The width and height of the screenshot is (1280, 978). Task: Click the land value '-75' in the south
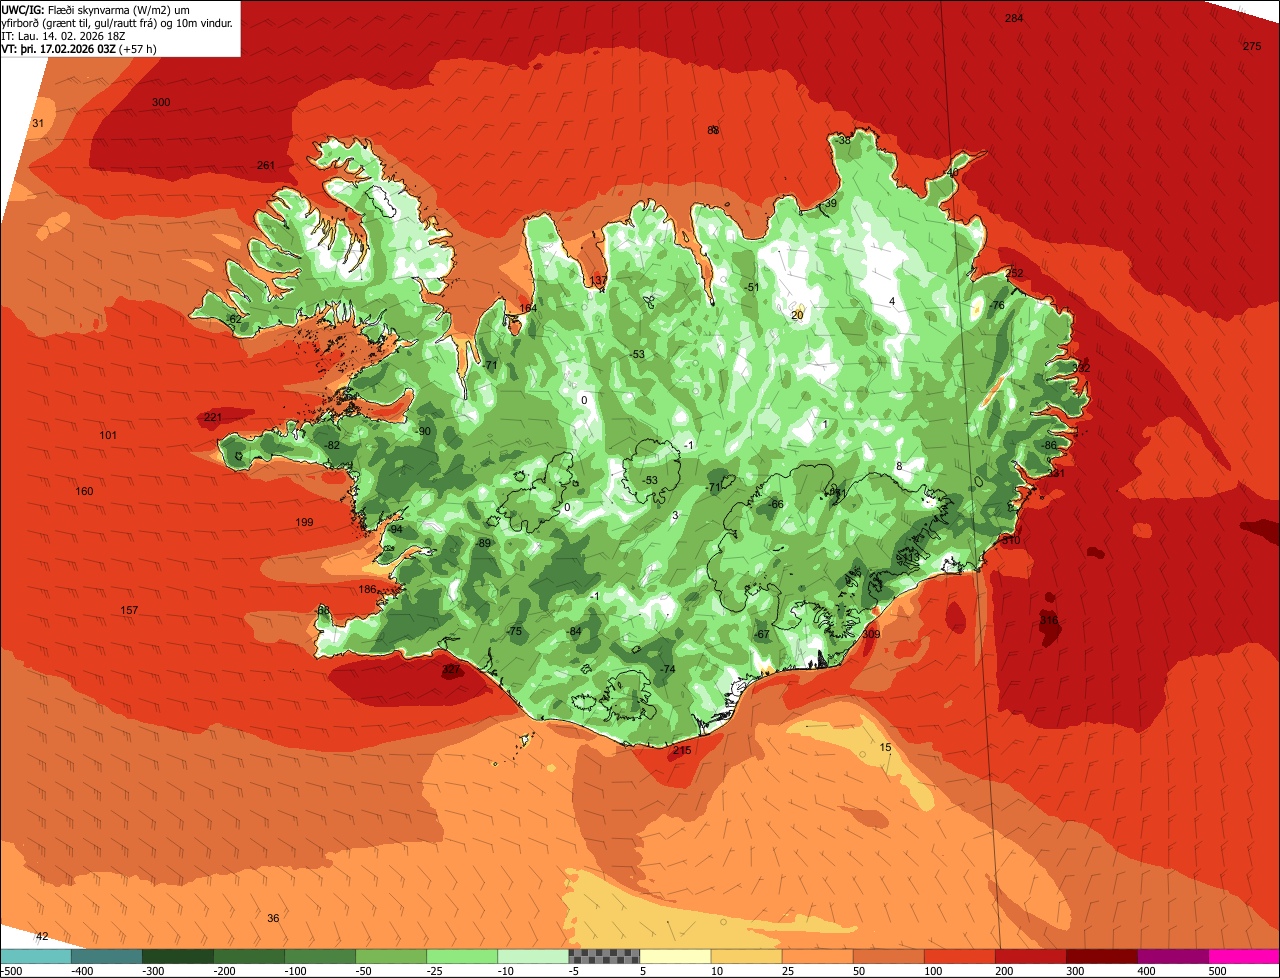coord(514,631)
